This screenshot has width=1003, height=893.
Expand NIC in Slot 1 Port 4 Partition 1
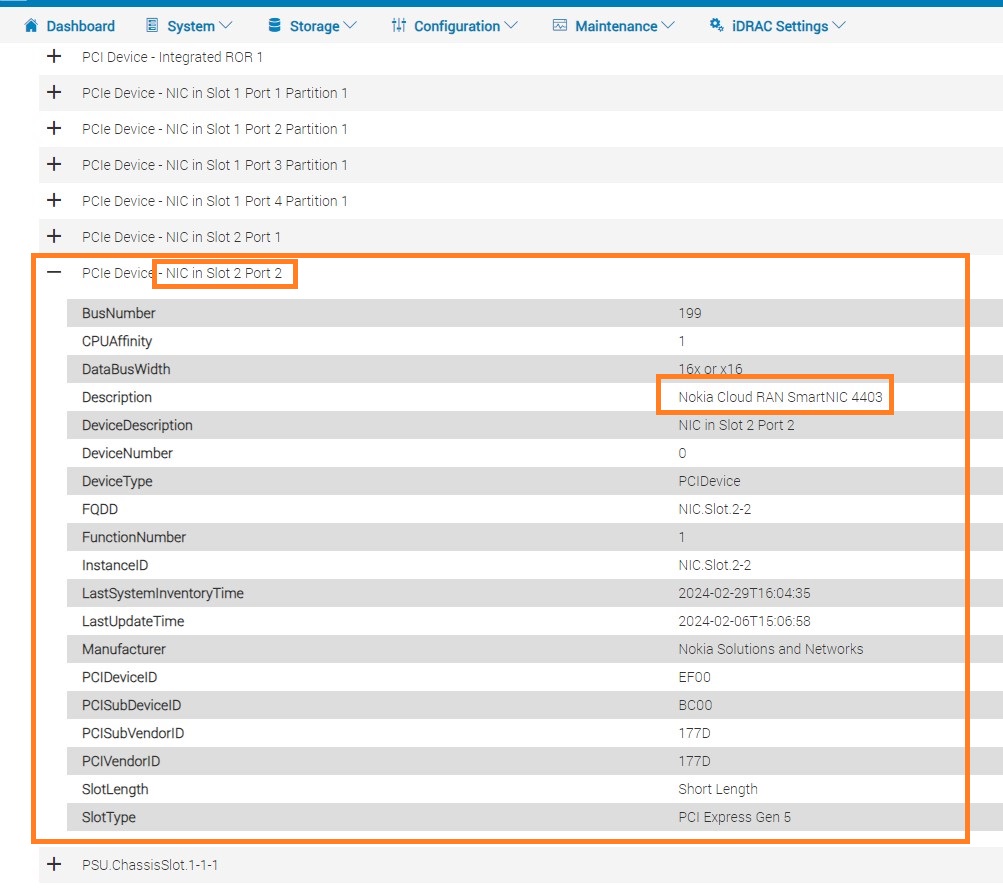tap(54, 201)
